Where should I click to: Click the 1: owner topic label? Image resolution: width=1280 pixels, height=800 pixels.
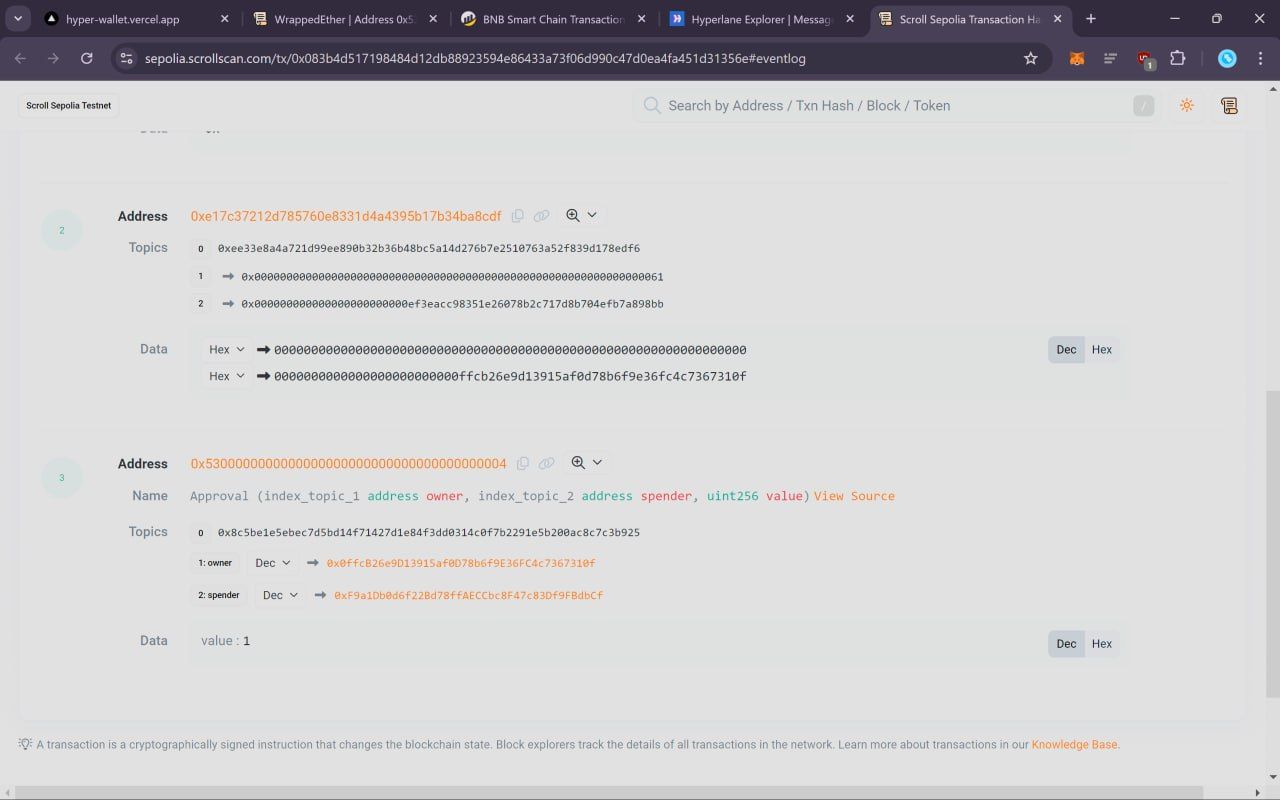click(215, 563)
